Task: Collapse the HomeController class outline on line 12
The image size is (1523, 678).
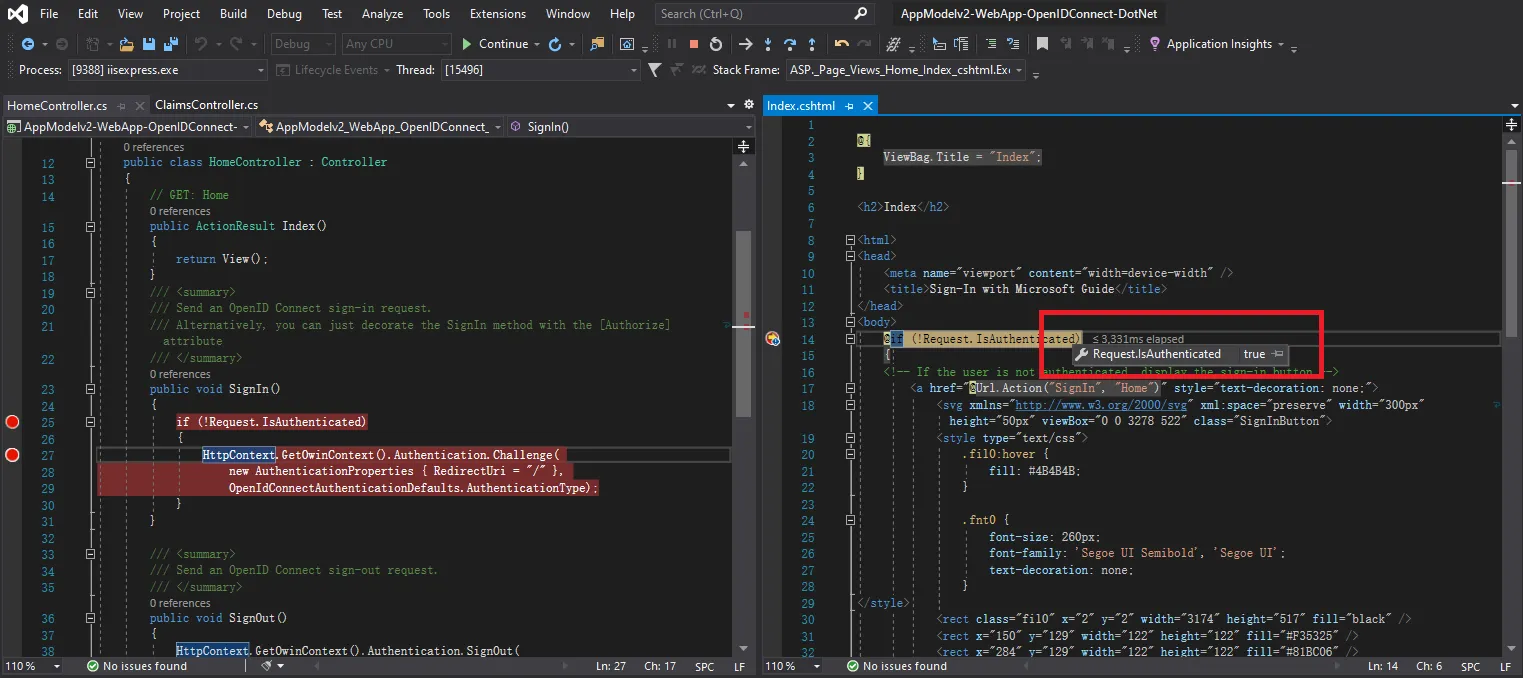Action: point(90,162)
